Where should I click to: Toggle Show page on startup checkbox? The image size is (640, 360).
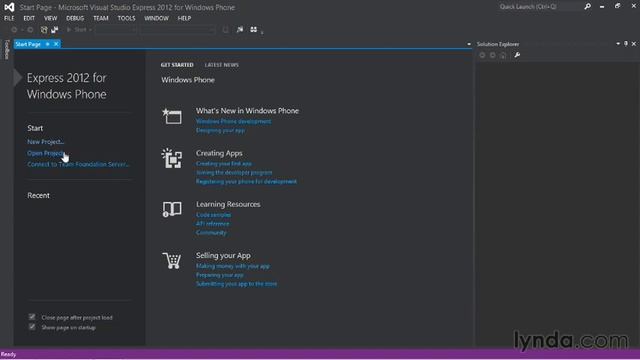click(32, 327)
